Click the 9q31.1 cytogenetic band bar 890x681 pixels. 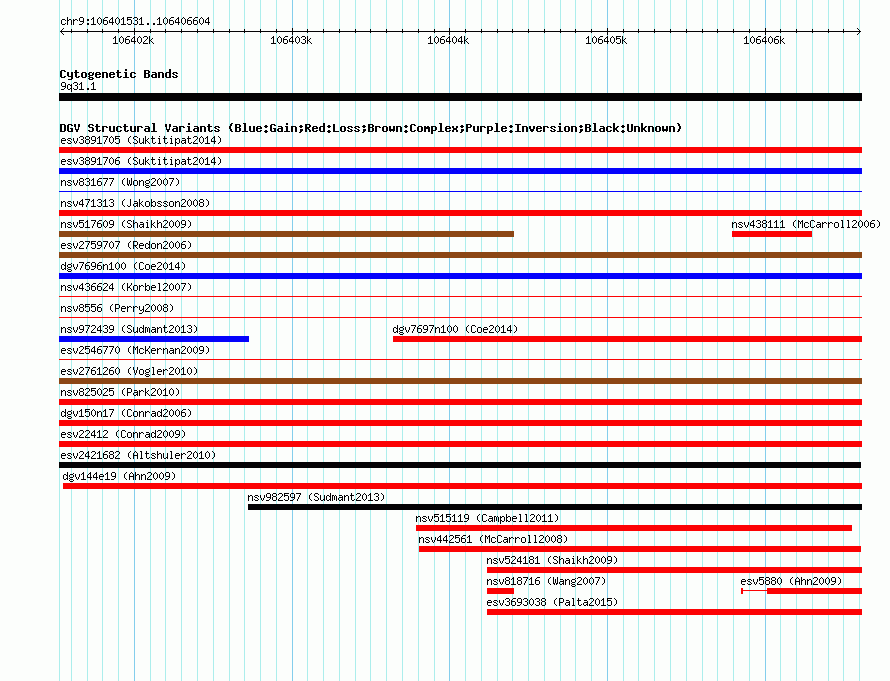(x=460, y=97)
